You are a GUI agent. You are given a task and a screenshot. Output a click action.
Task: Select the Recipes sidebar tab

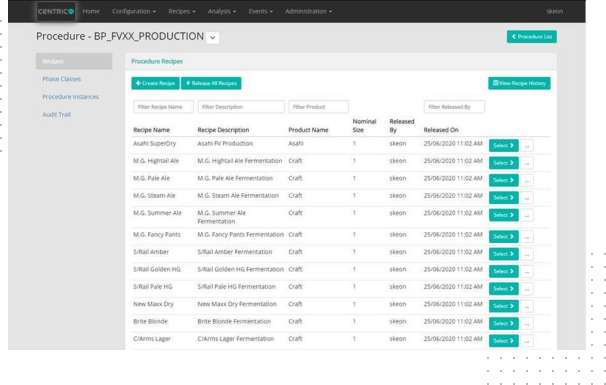[x=74, y=61]
